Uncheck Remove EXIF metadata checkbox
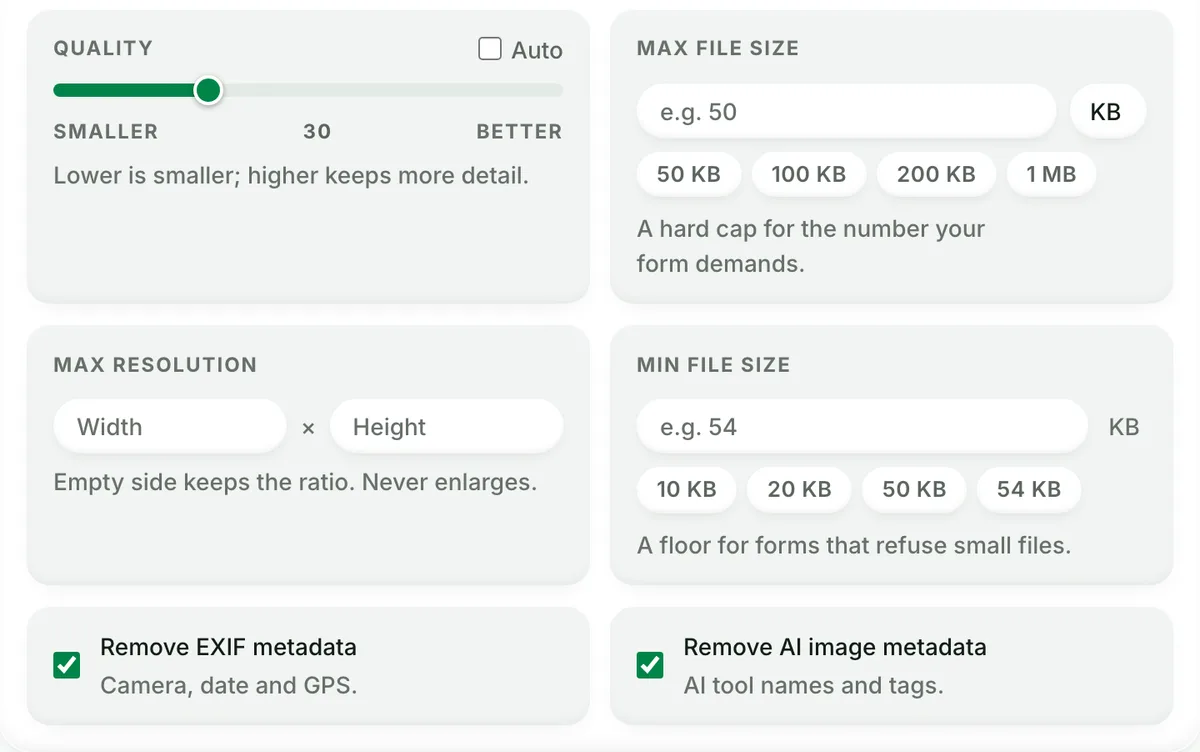Viewport: 1200px width, 752px height. (x=67, y=665)
